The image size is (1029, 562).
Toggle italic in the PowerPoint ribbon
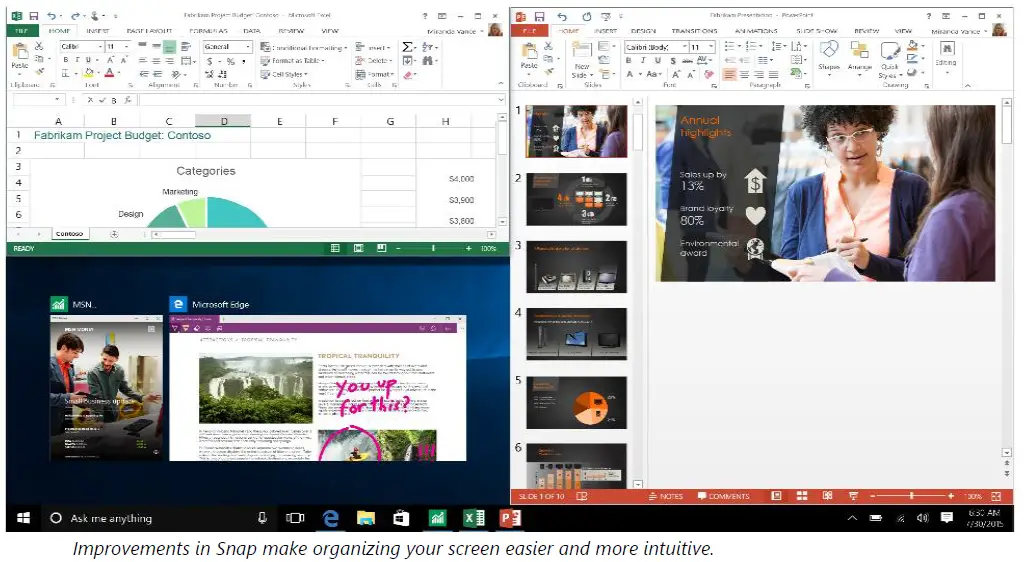[643, 60]
